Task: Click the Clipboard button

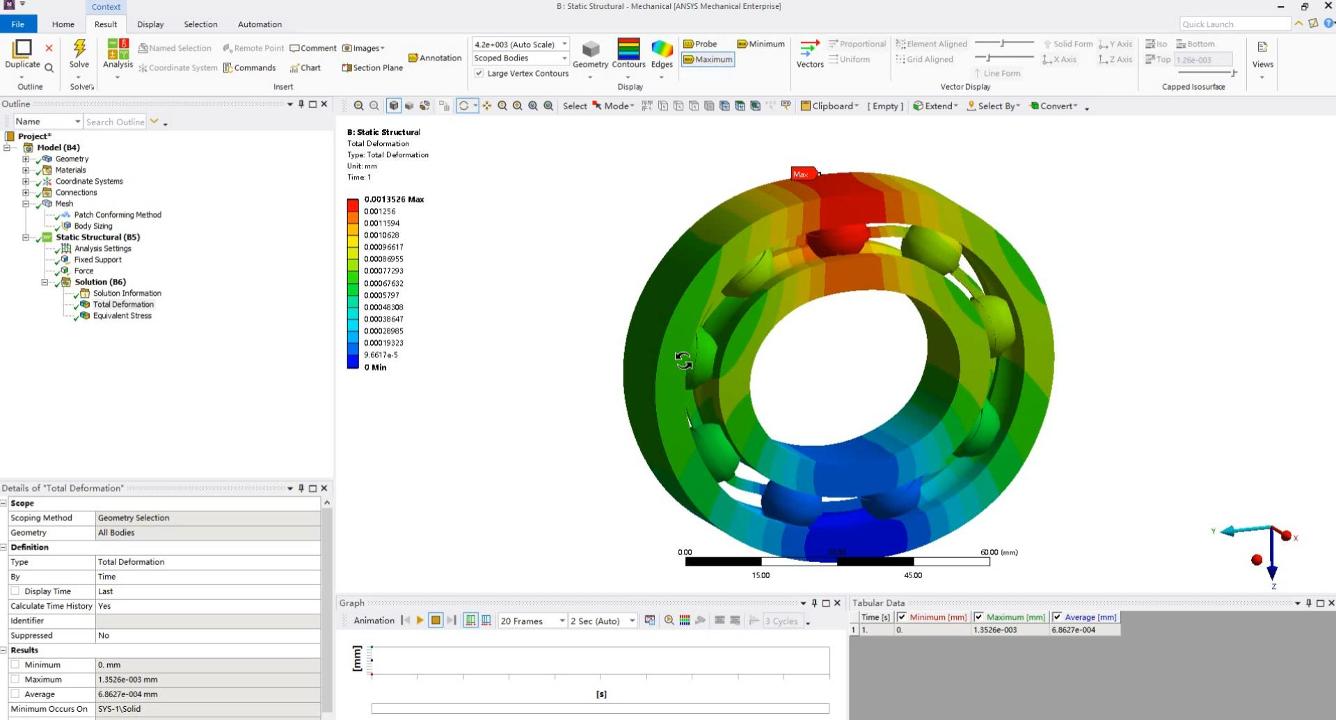Action: 829,106
